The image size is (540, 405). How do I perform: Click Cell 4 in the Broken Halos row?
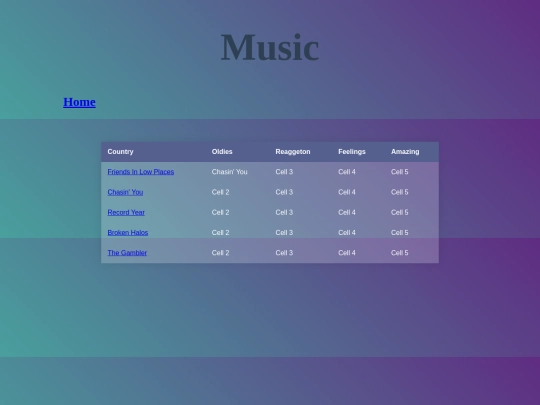(347, 233)
